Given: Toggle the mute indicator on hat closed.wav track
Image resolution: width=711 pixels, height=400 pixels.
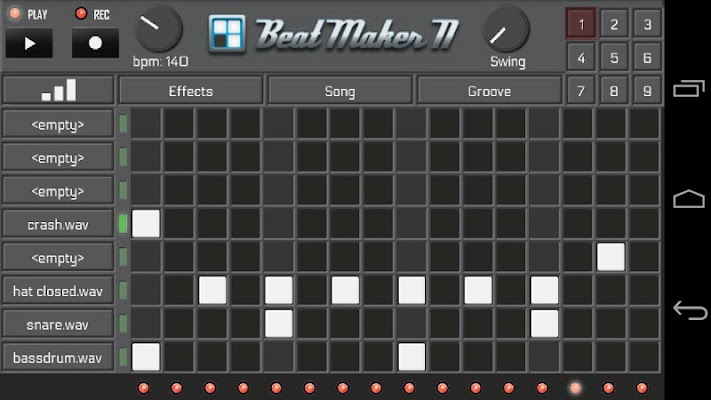Looking at the screenshot, I should (x=123, y=291).
